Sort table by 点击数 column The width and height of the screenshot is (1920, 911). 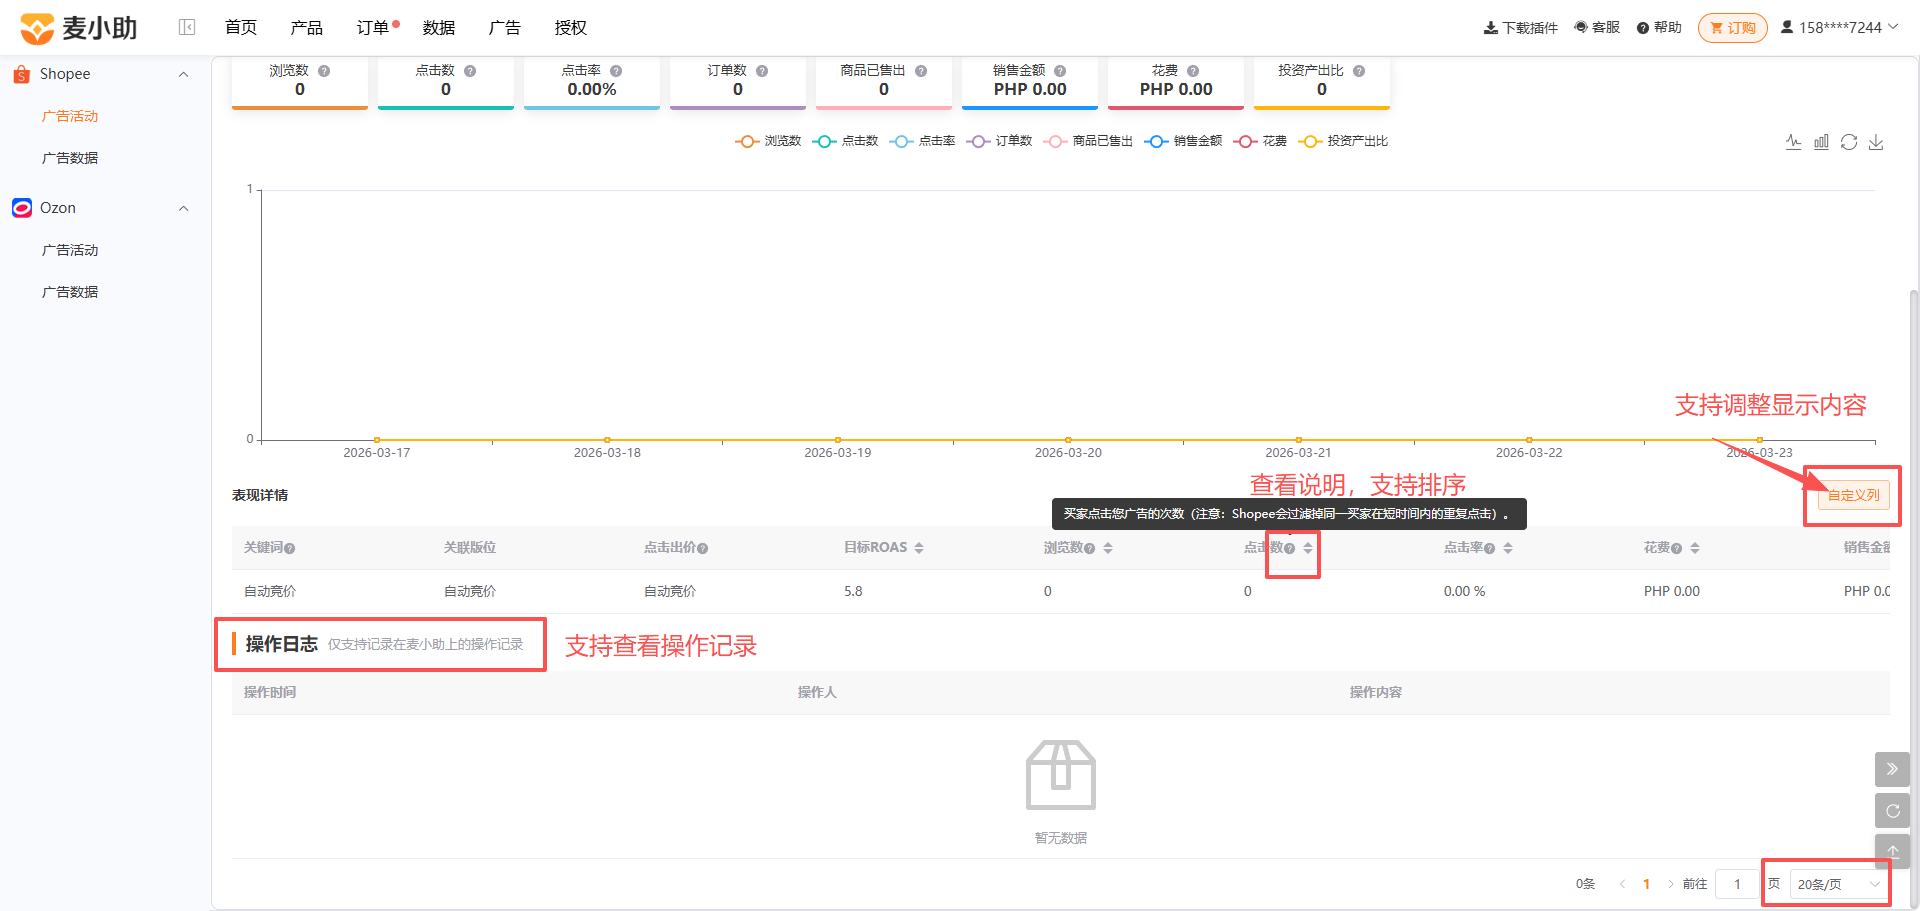1308,548
